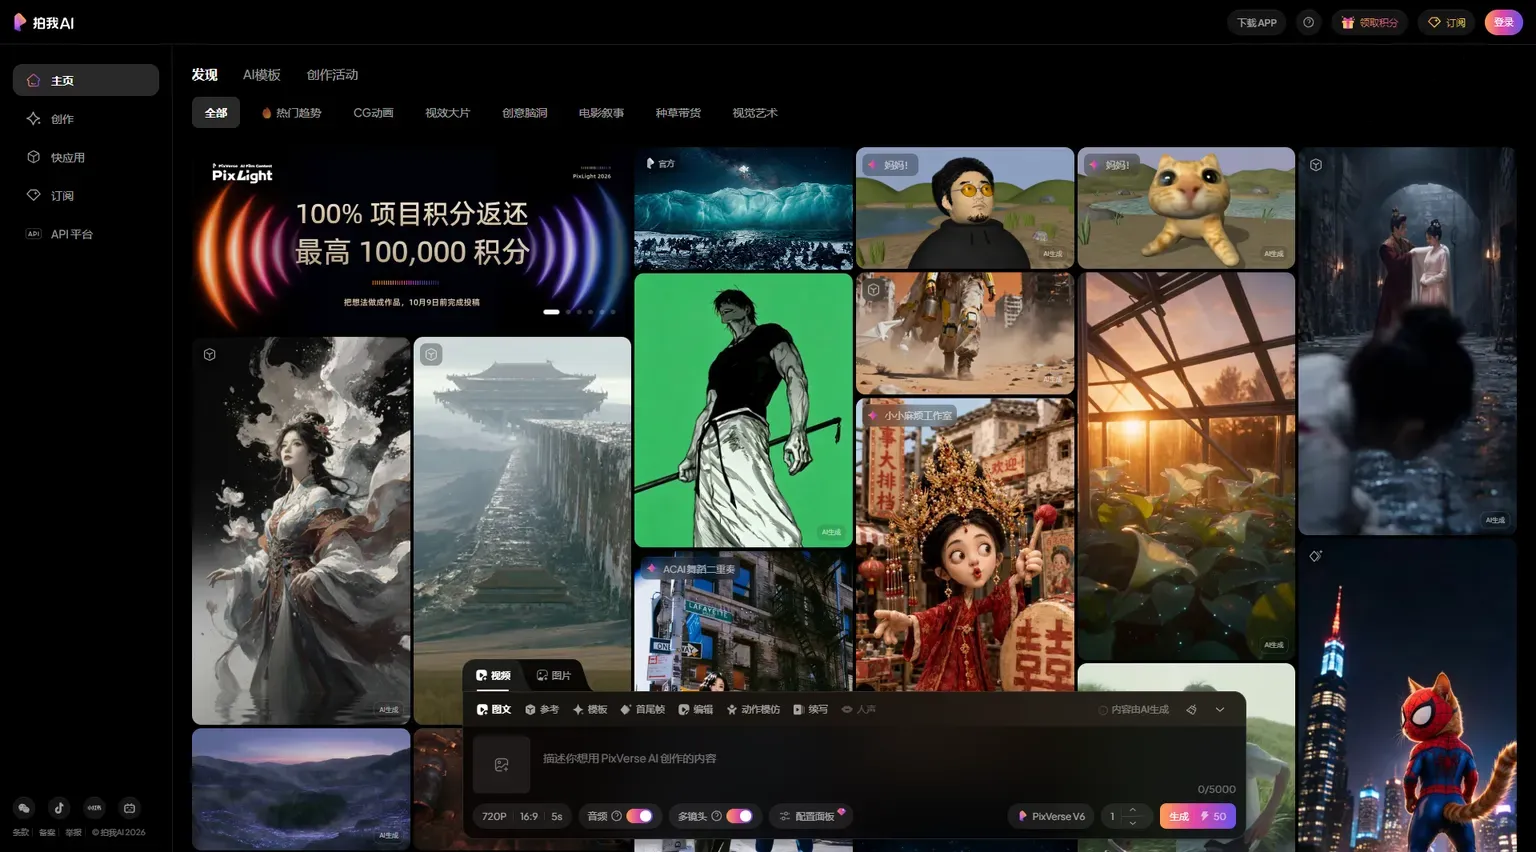Click the help icon beside 多镜头

click(716, 816)
